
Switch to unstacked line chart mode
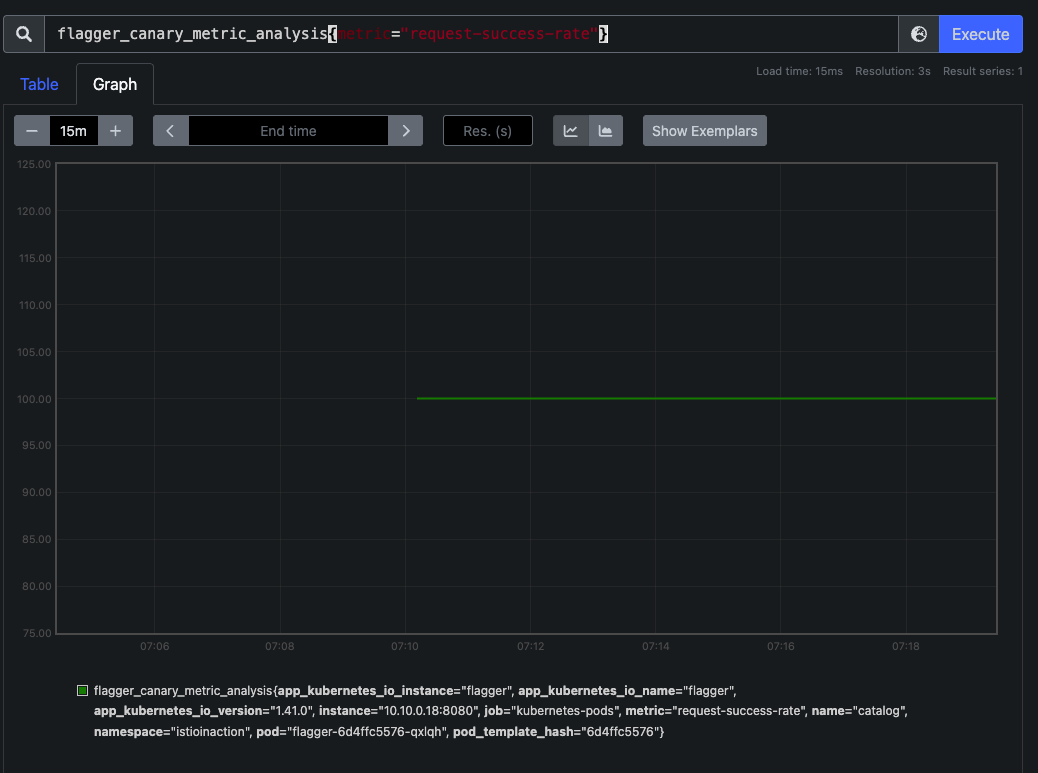571,130
